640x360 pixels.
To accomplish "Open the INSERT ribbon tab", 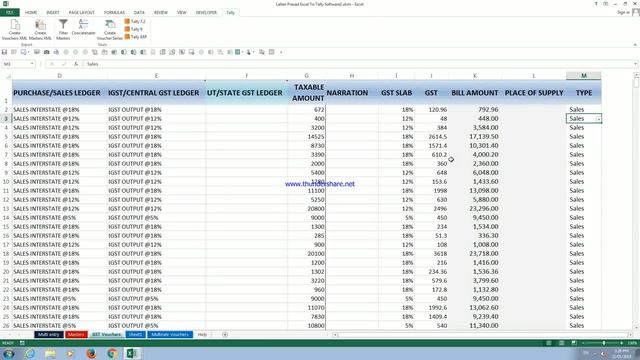I will click(53, 13).
